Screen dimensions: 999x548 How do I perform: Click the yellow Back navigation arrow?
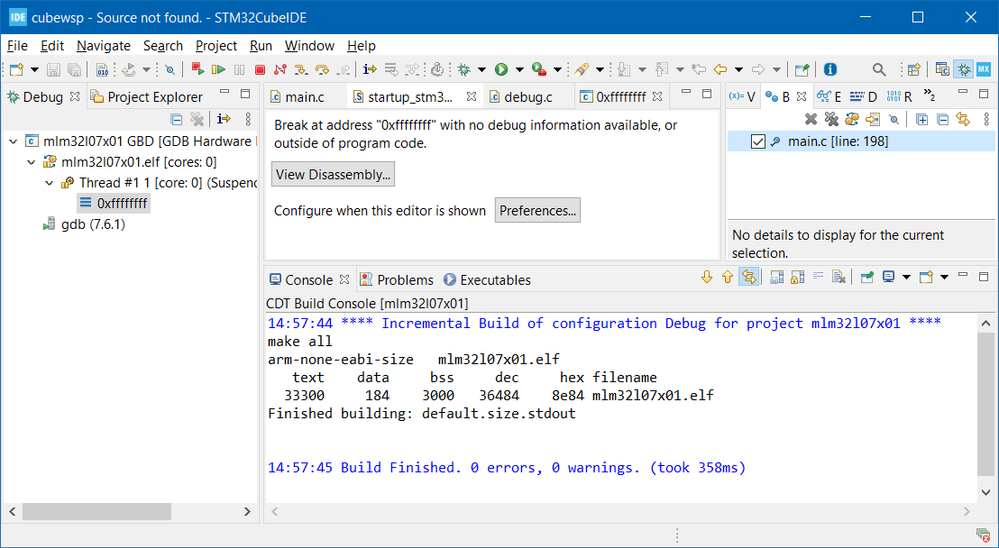(721, 69)
